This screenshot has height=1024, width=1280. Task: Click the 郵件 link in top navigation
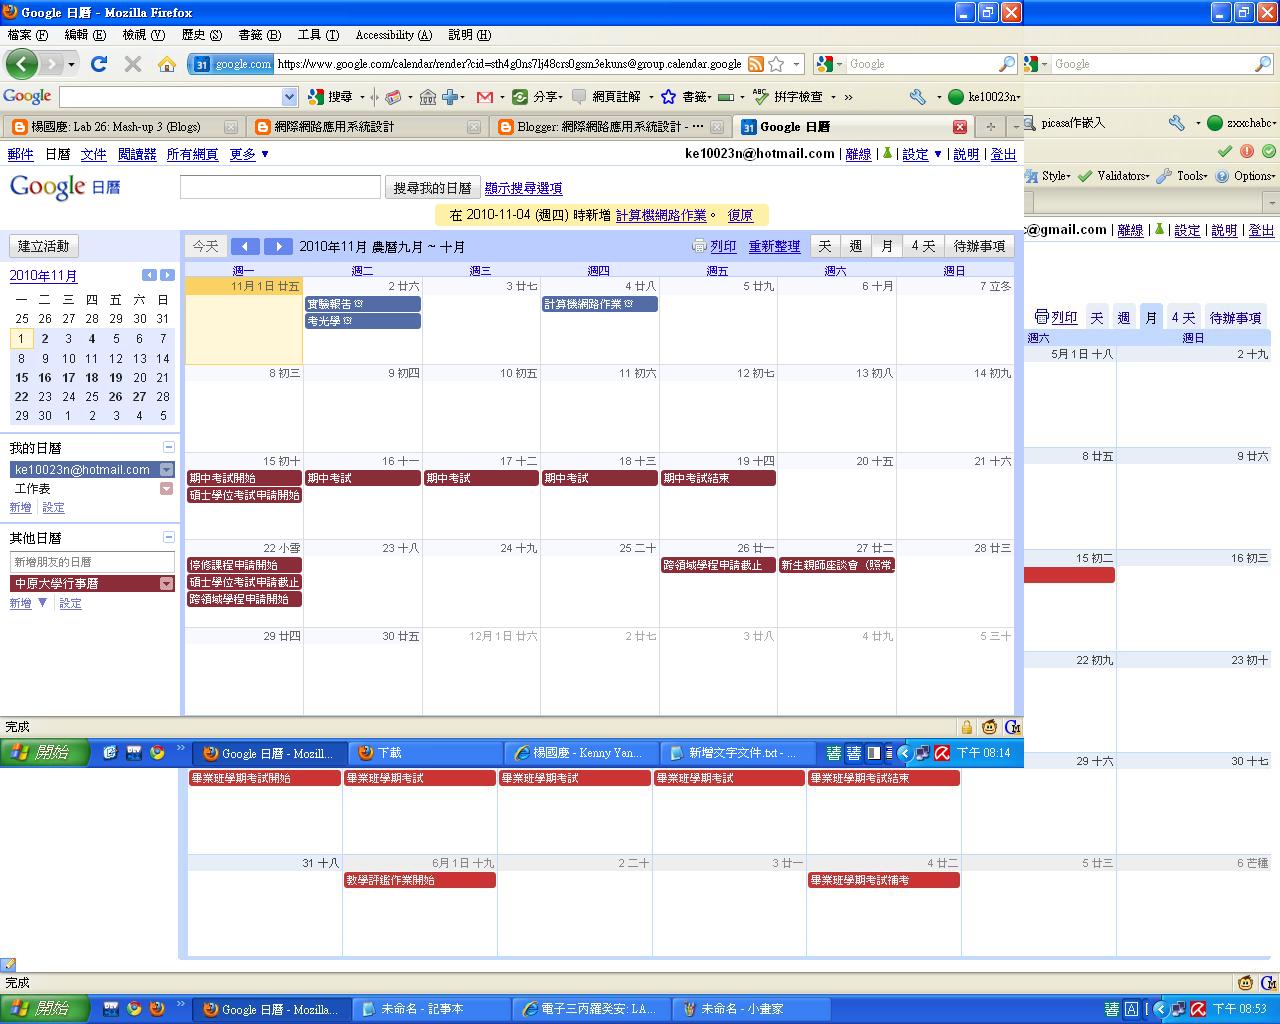[x=20, y=154]
